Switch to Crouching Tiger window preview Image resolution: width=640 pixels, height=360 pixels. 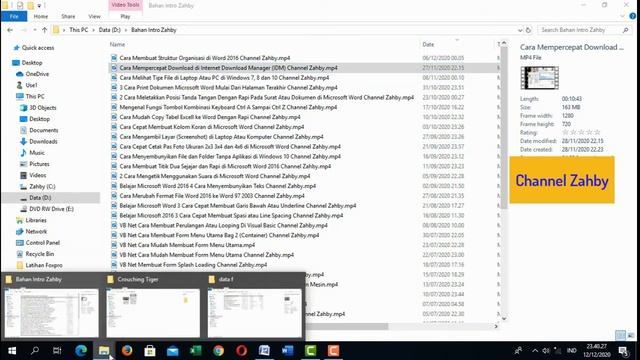[x=153, y=308]
